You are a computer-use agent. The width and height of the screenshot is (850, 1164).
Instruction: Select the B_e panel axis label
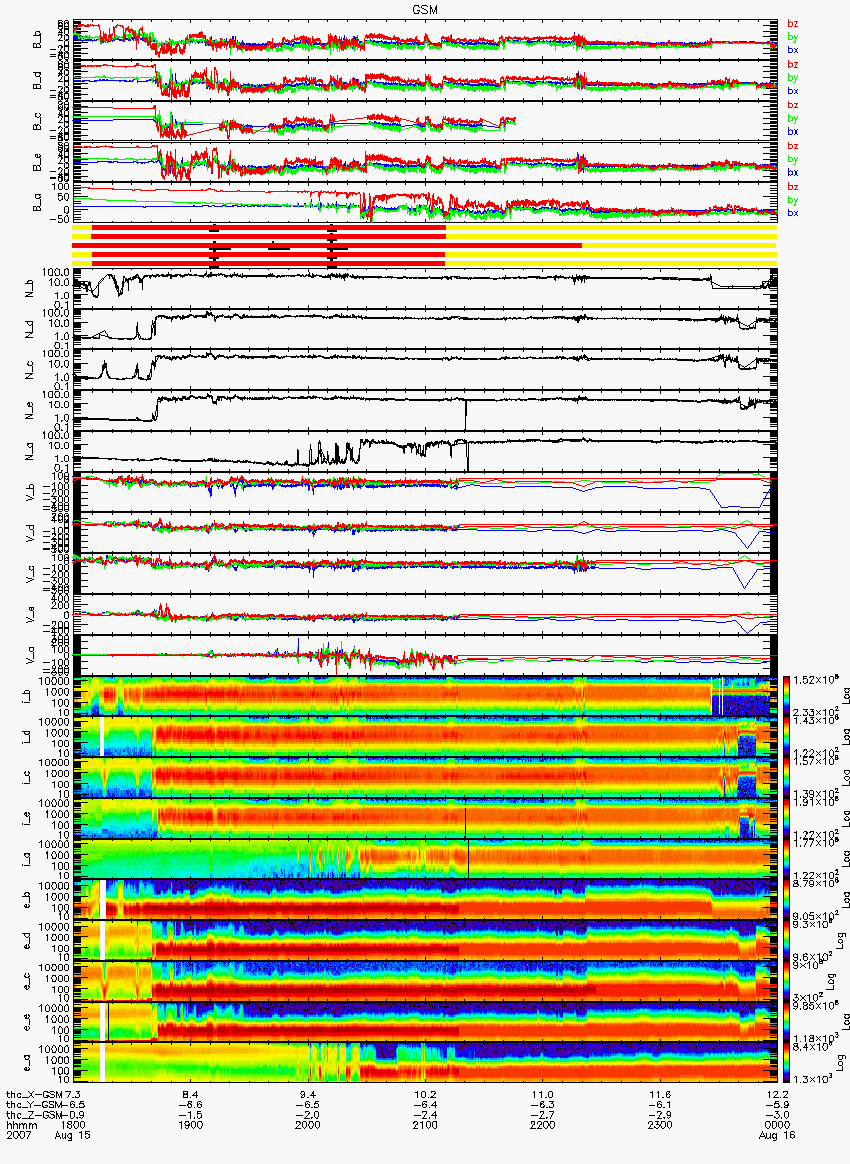click(37, 163)
